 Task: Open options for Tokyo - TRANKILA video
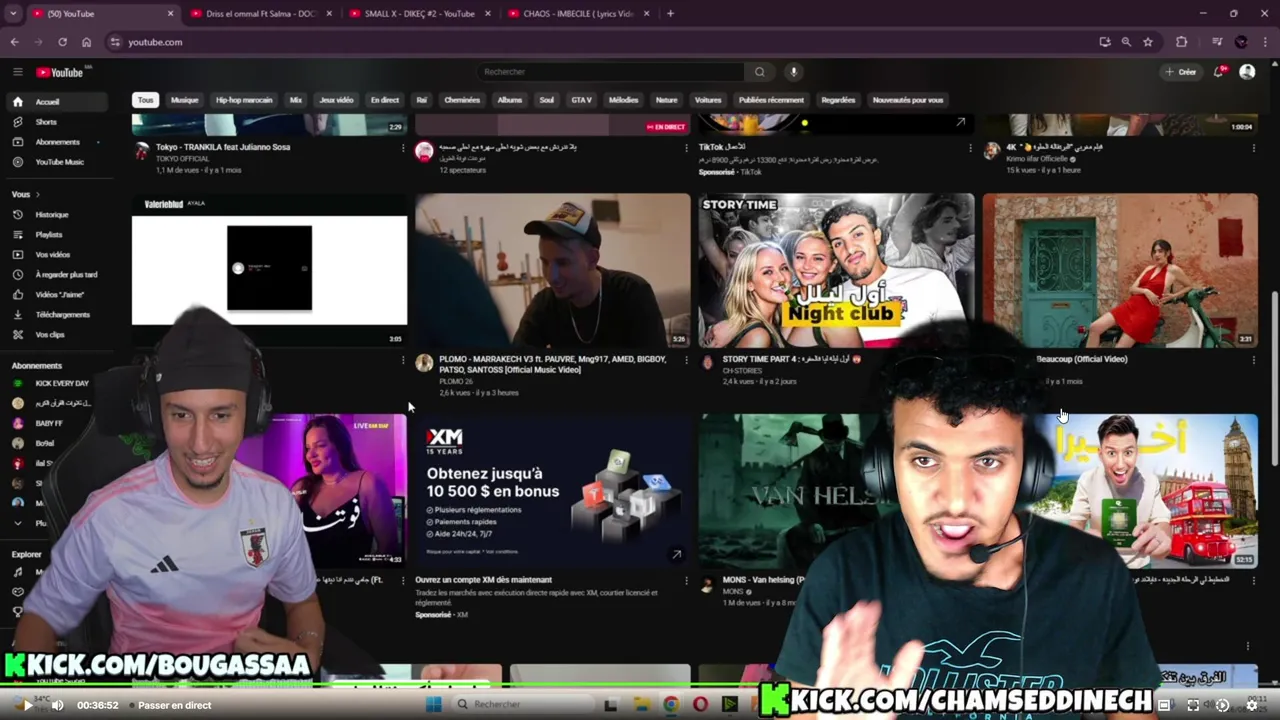(403, 148)
